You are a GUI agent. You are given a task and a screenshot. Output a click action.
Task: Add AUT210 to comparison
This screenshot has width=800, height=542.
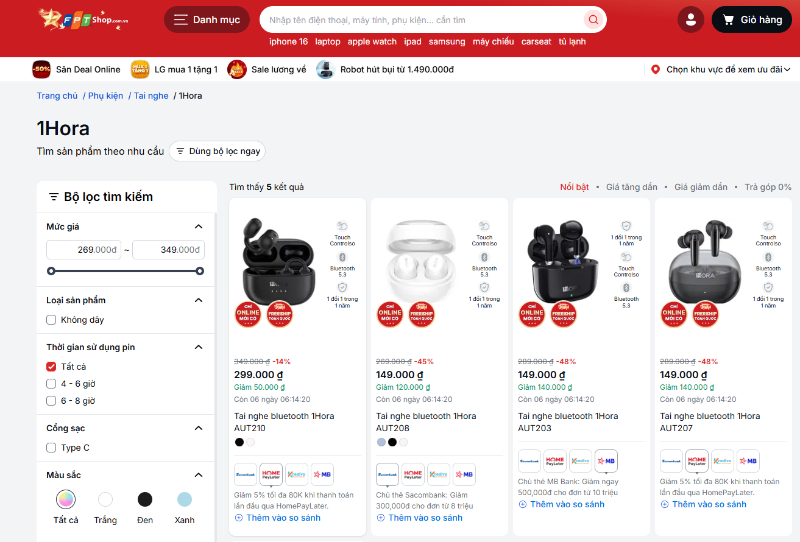(278, 518)
